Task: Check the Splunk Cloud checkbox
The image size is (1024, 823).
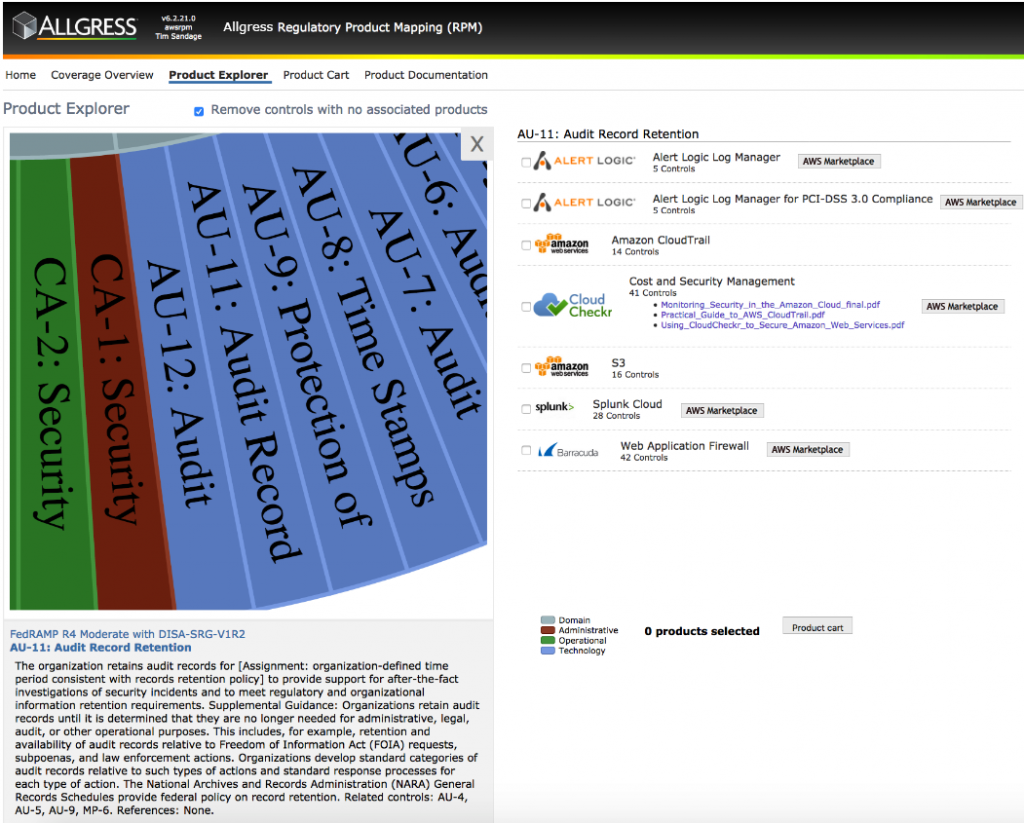Action: pos(526,410)
